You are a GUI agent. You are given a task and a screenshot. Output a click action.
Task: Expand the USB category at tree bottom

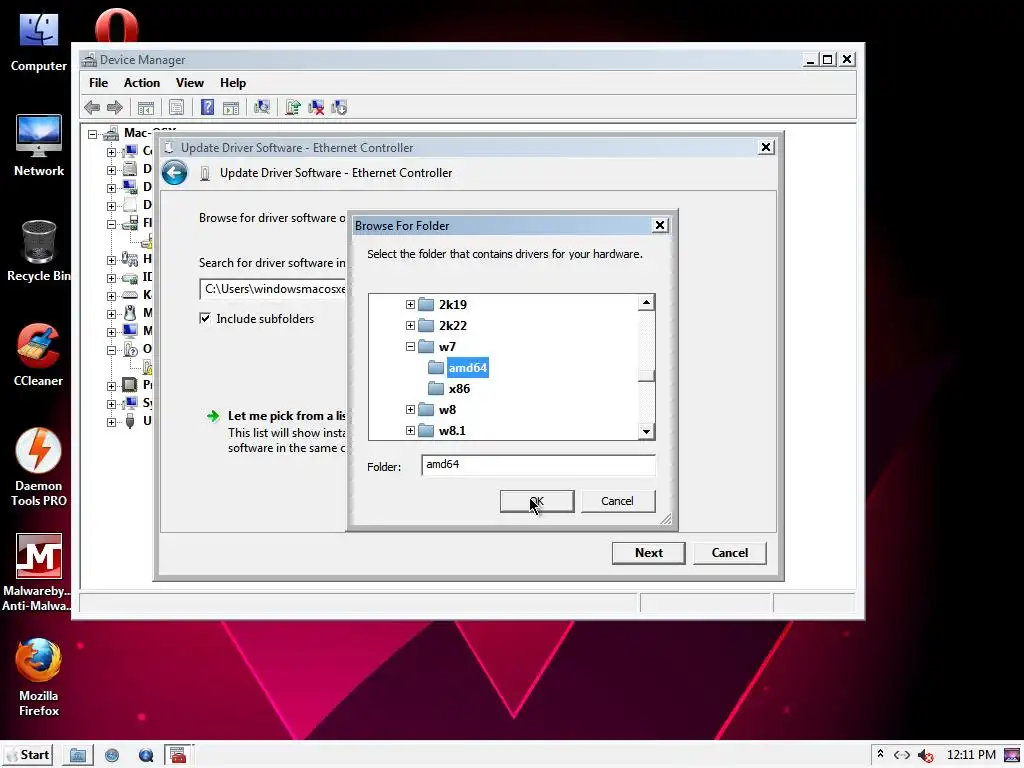click(x=112, y=422)
